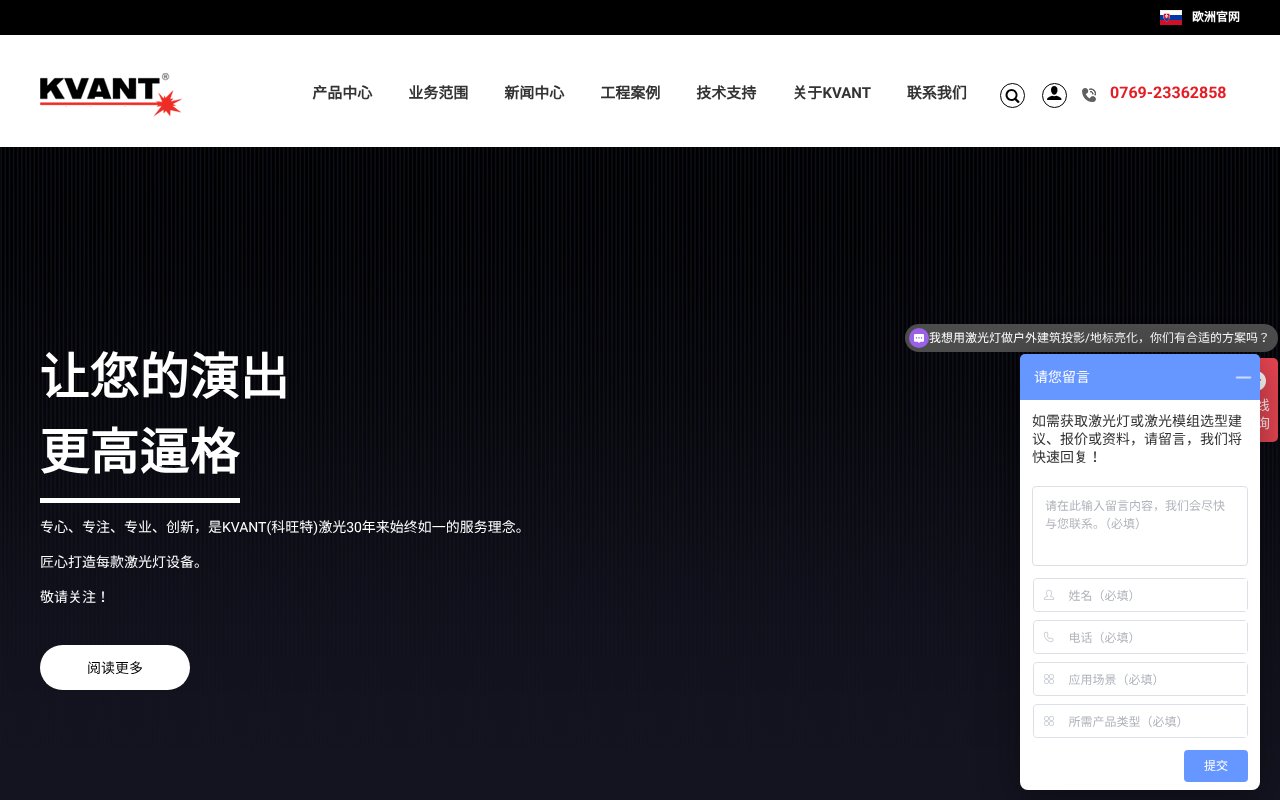Click the 所需产品类型 input field
Screen dimensions: 1280x800
pos(1140,721)
